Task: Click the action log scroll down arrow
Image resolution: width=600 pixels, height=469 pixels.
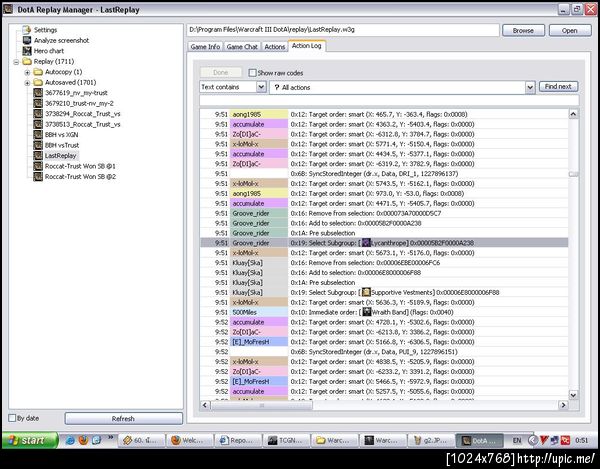Action: [x=573, y=394]
